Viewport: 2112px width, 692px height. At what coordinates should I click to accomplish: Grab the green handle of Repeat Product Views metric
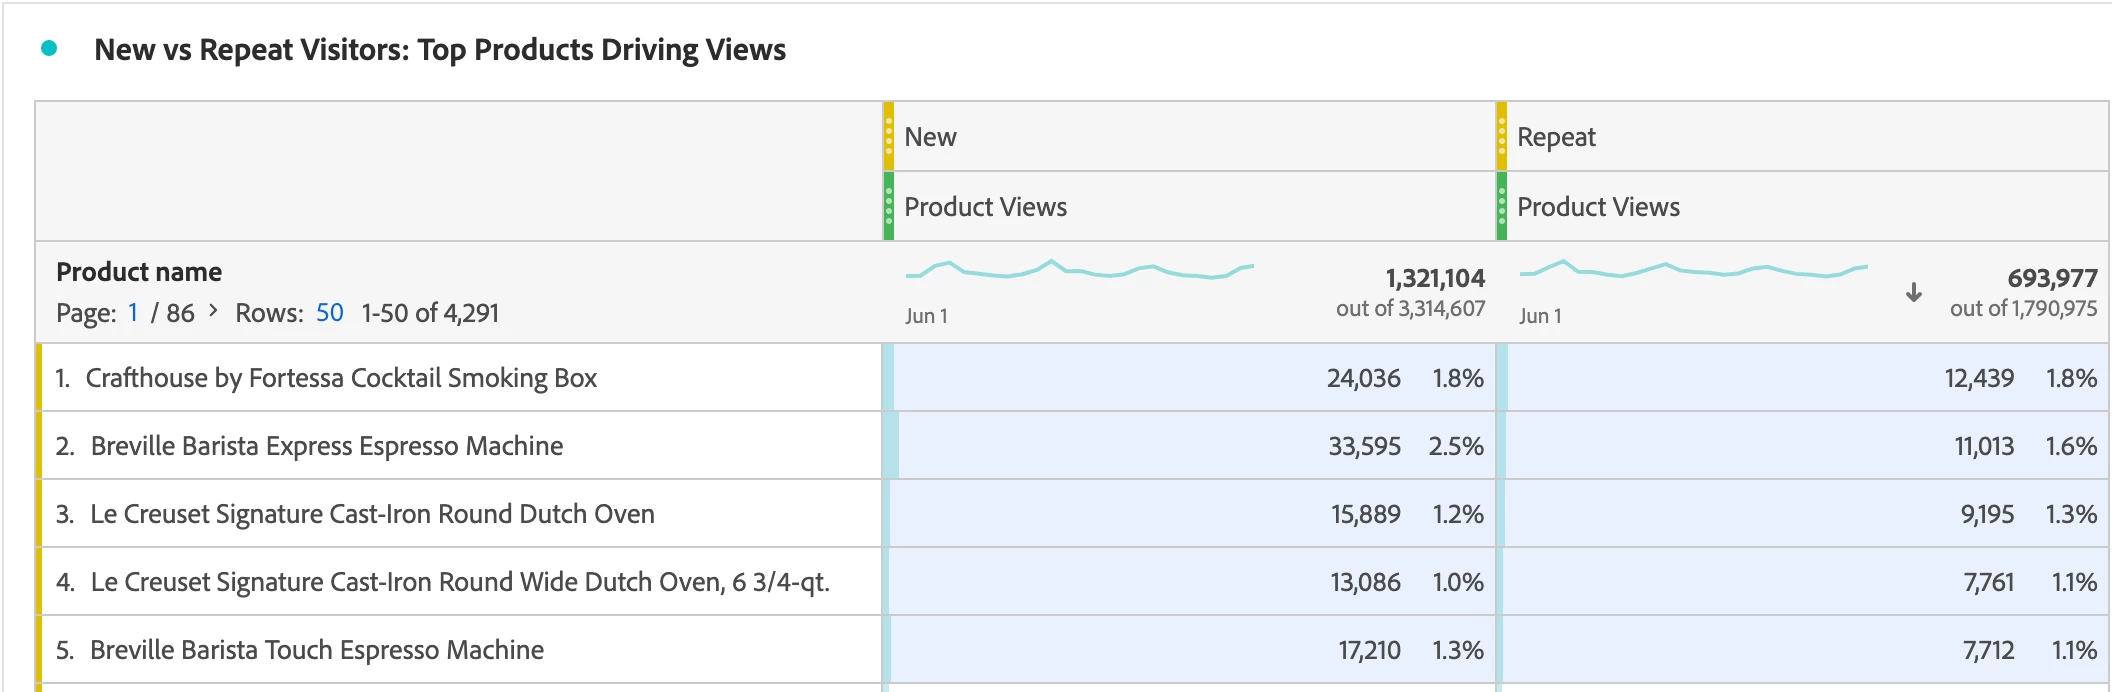tap(1501, 206)
